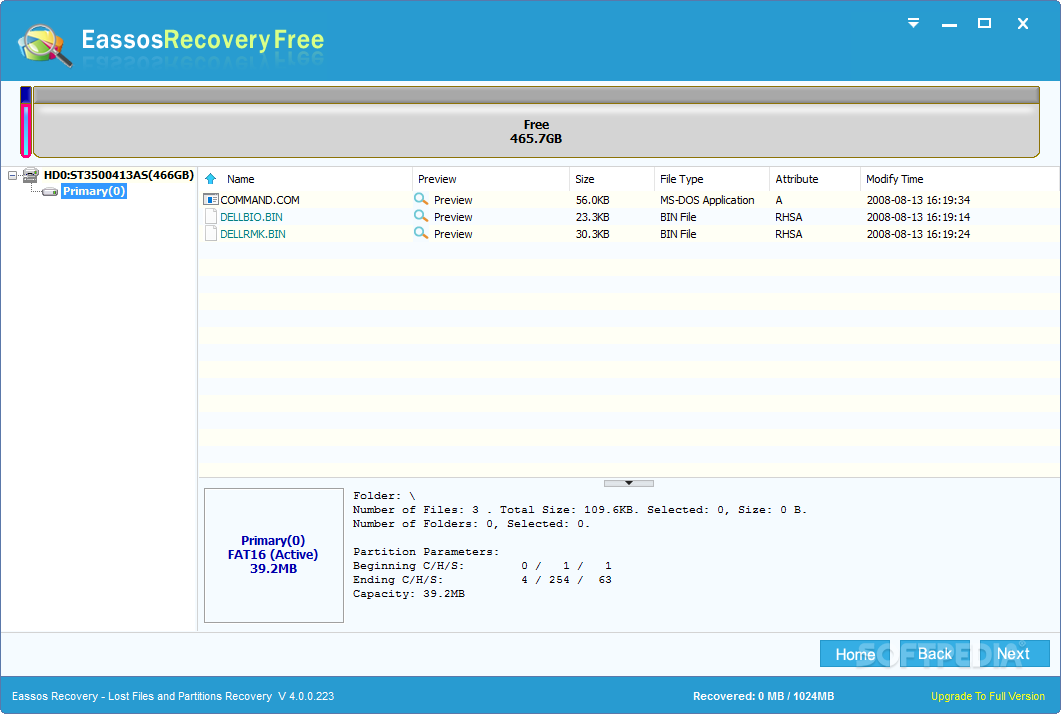
Task: Click the DELLRMK.BIN file icon
Action: pyautogui.click(x=210, y=233)
